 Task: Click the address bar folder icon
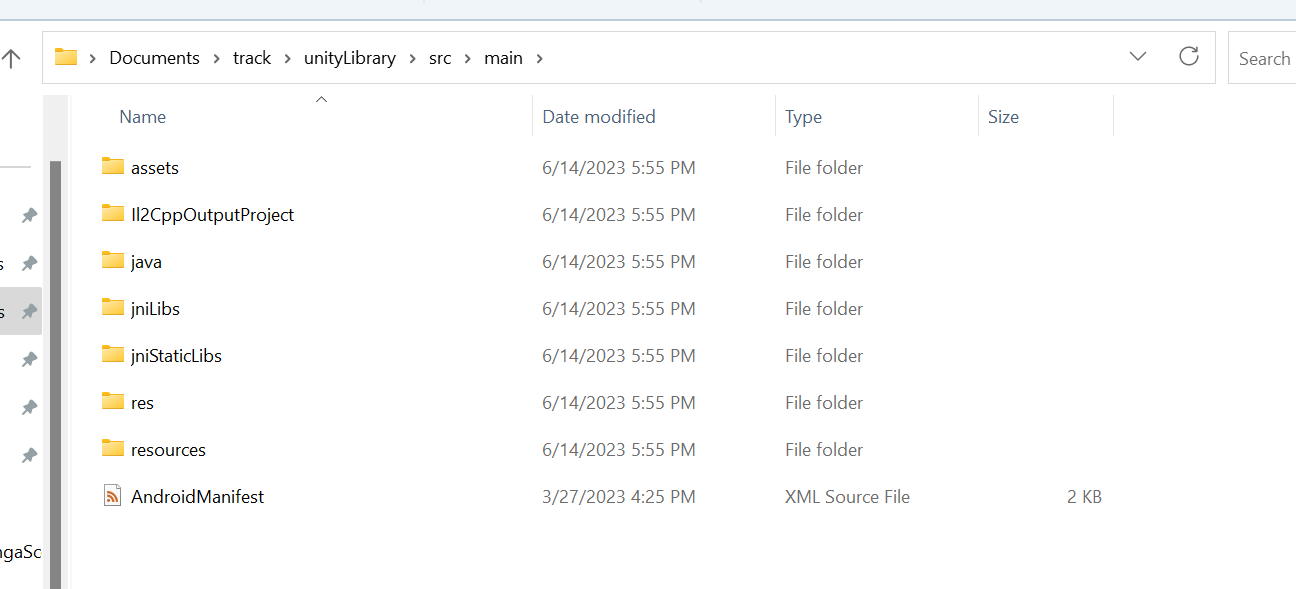(x=66, y=57)
